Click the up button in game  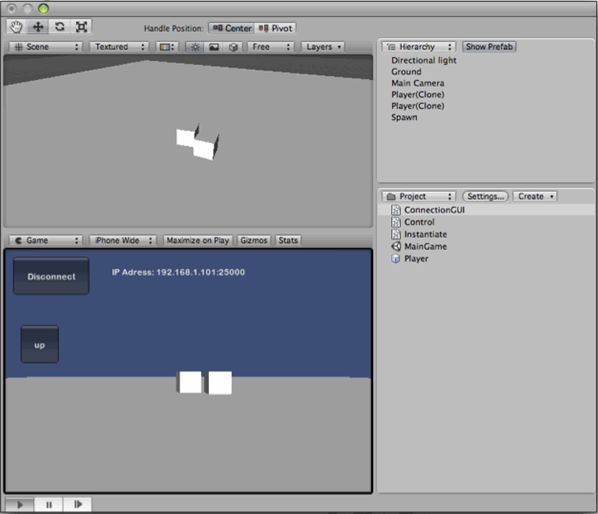(40, 345)
